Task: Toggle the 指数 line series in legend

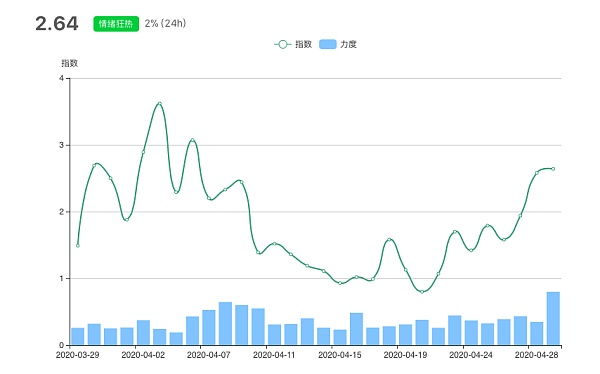Action: 293,44
